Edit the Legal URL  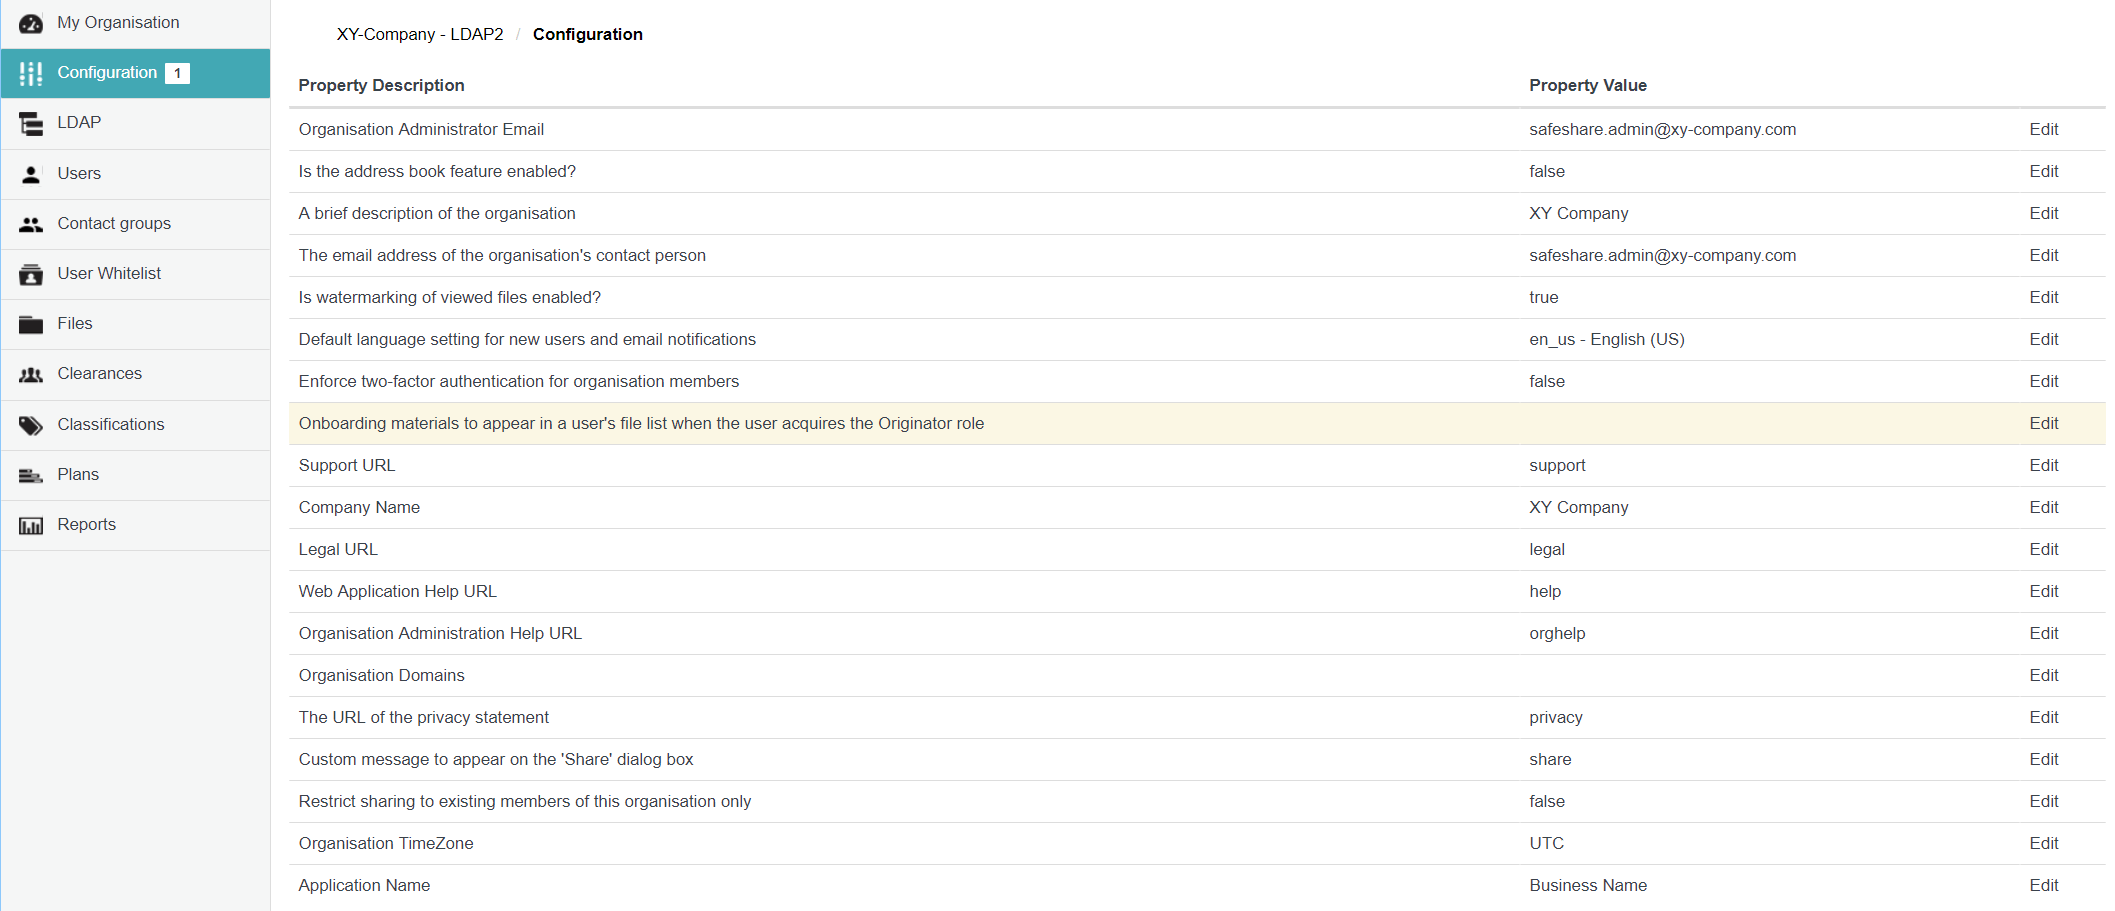(x=2043, y=549)
